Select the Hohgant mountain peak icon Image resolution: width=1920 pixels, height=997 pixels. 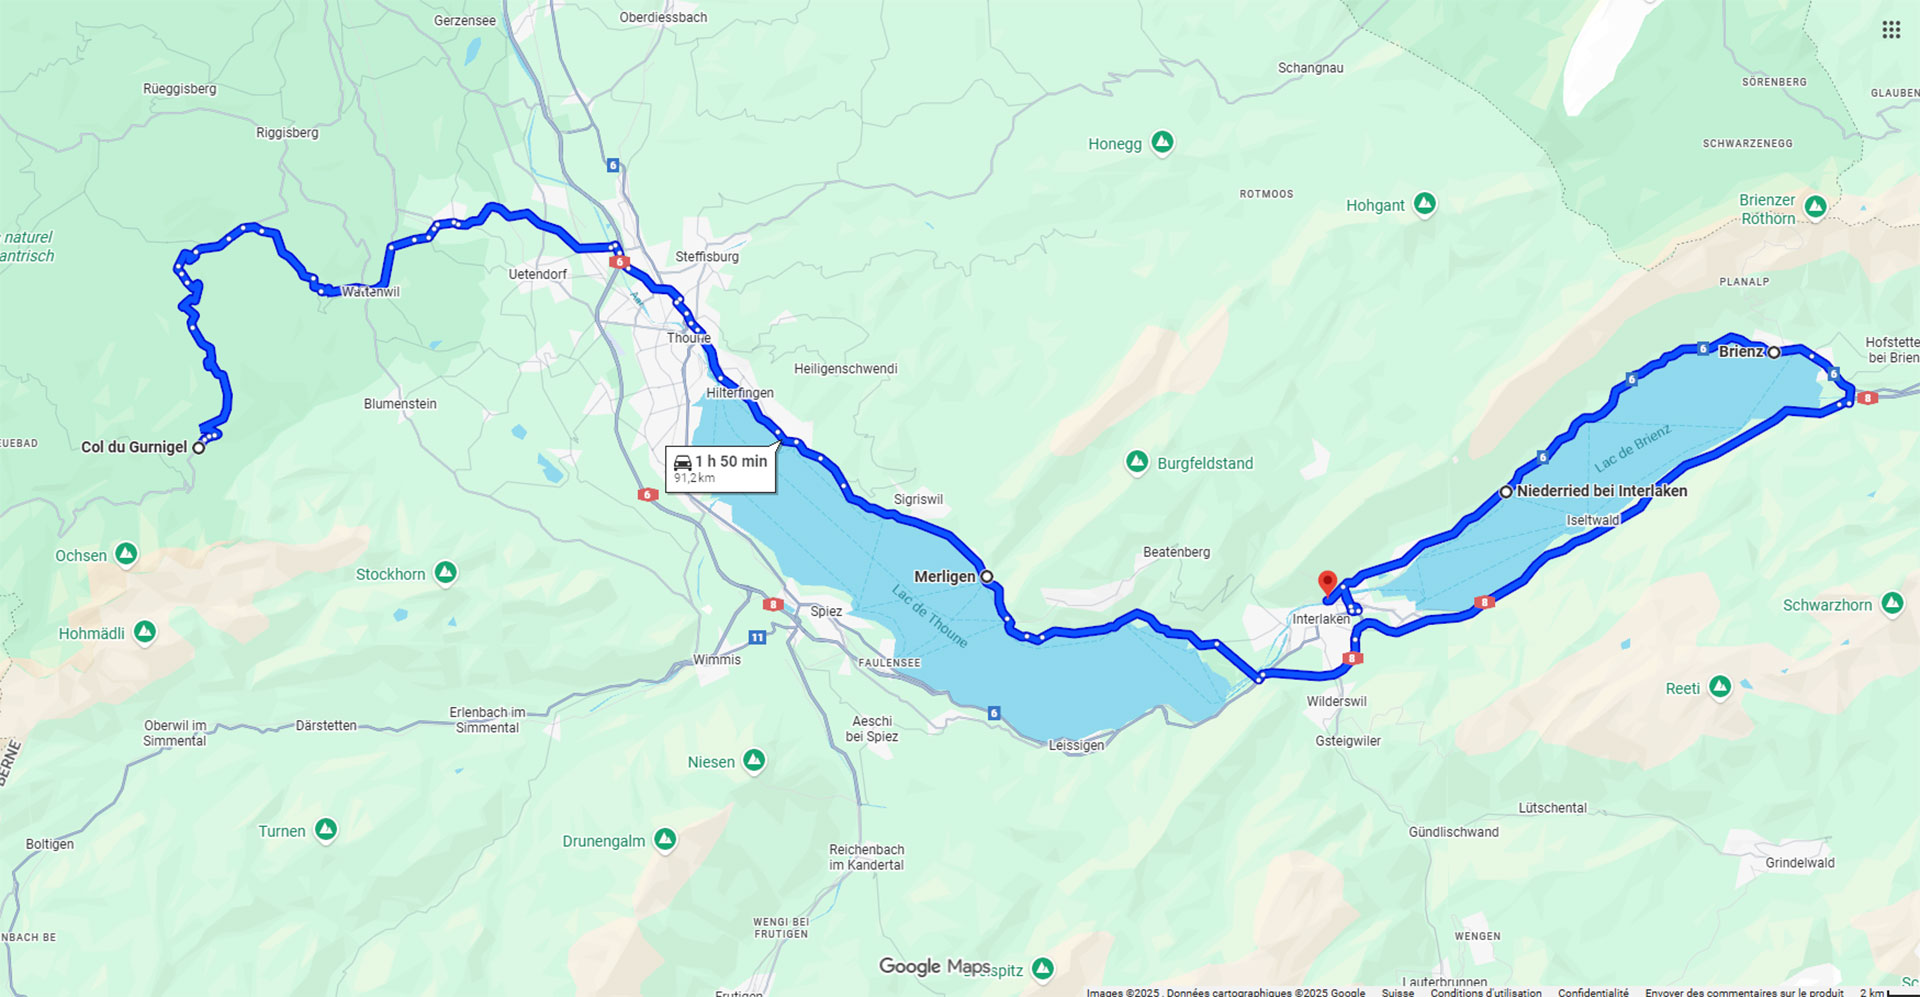coord(1425,204)
